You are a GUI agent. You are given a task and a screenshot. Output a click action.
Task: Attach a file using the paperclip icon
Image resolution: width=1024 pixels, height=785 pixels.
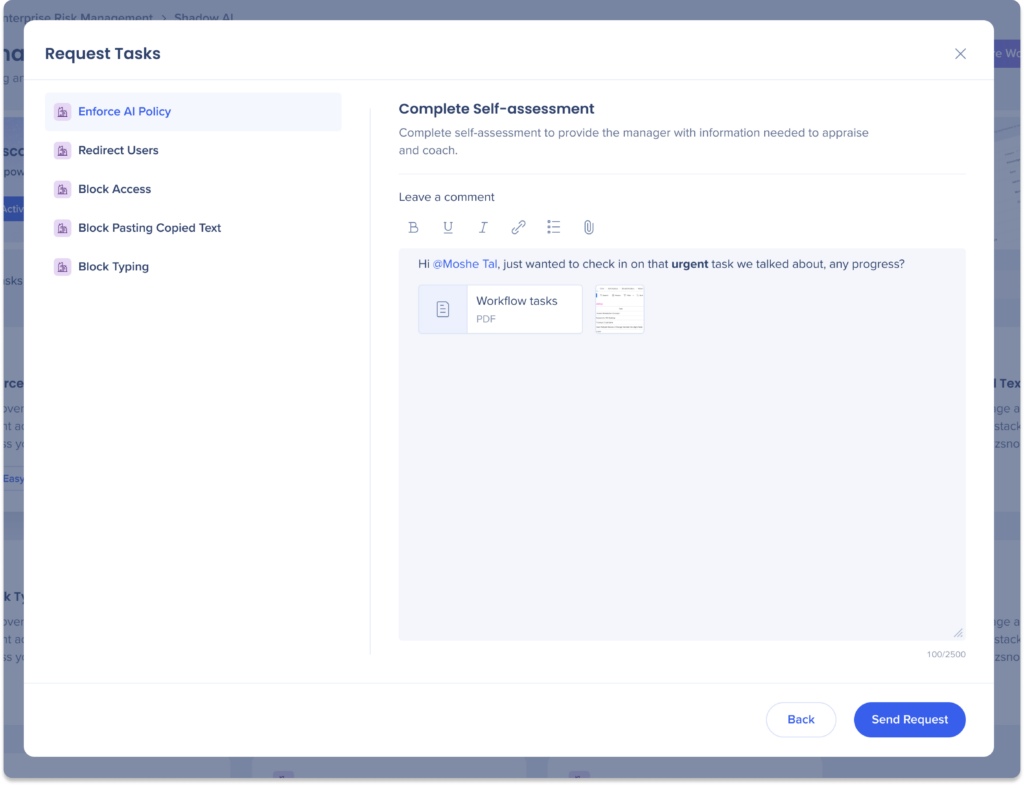(x=588, y=227)
